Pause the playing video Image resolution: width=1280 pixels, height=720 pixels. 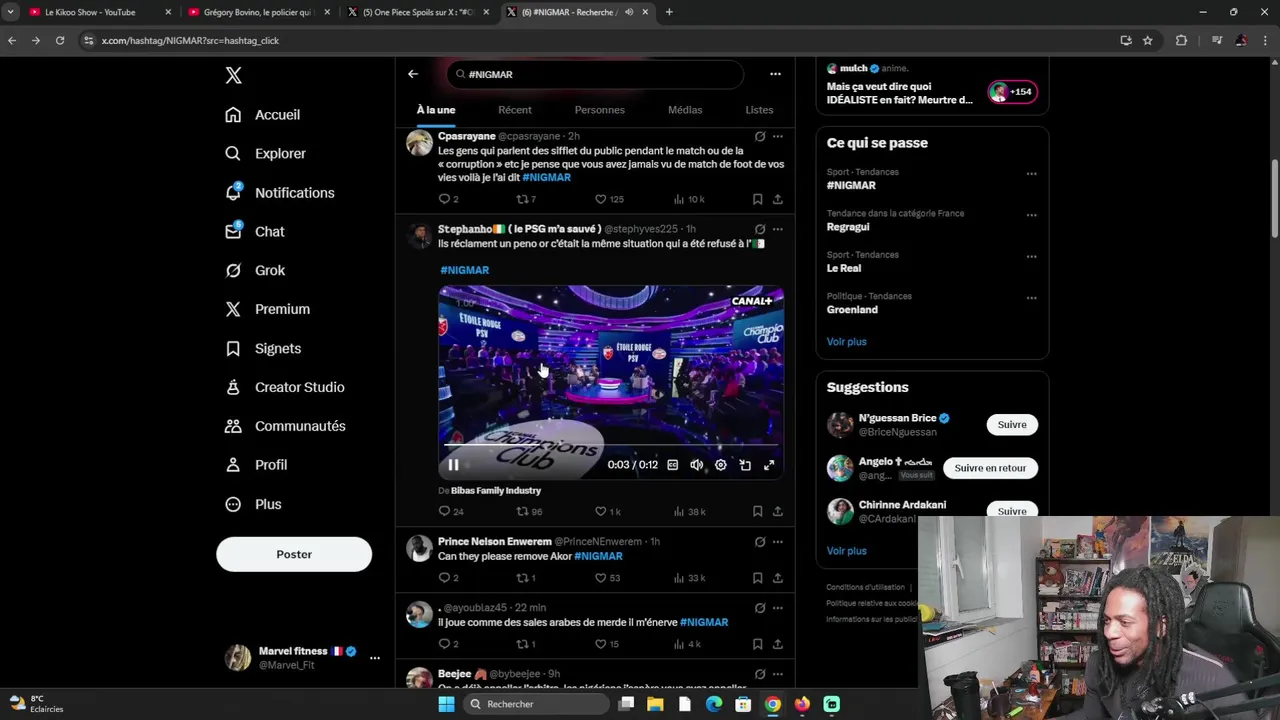pyautogui.click(x=453, y=465)
